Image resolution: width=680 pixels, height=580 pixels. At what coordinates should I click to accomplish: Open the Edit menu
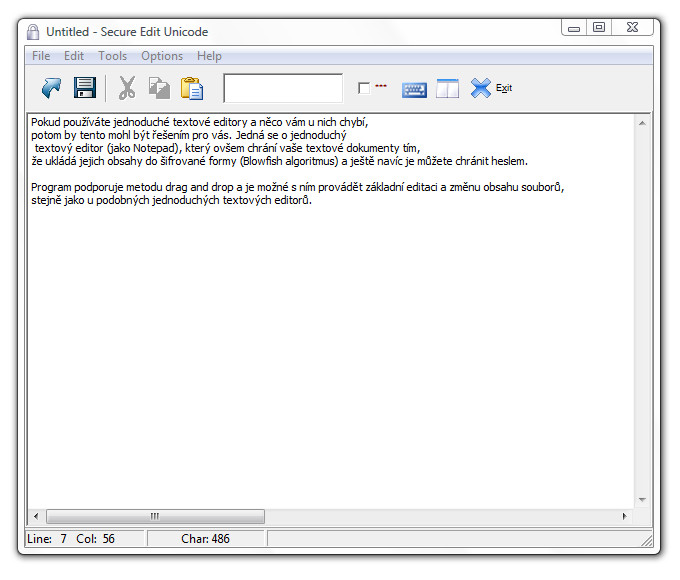point(74,56)
